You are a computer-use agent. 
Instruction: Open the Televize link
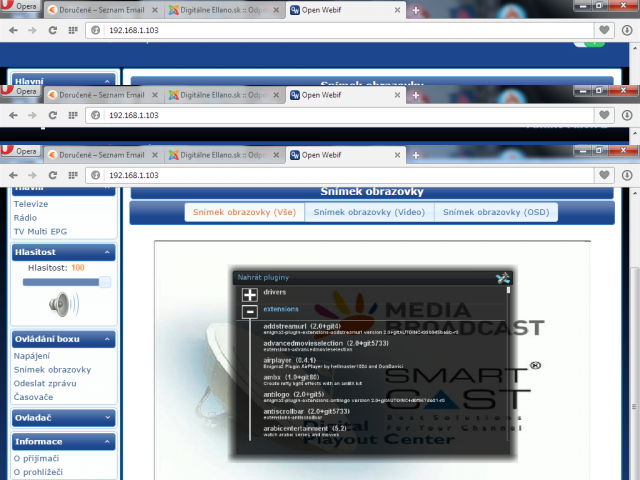(31, 204)
